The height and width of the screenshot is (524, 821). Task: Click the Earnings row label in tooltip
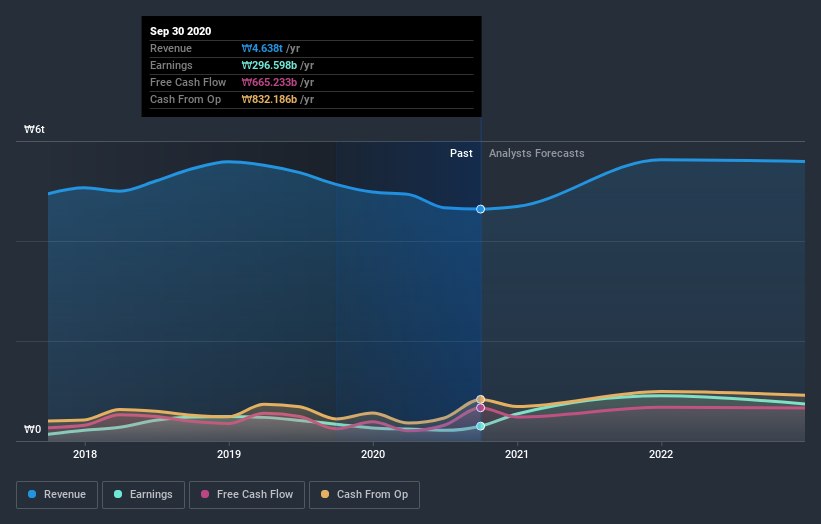point(171,65)
